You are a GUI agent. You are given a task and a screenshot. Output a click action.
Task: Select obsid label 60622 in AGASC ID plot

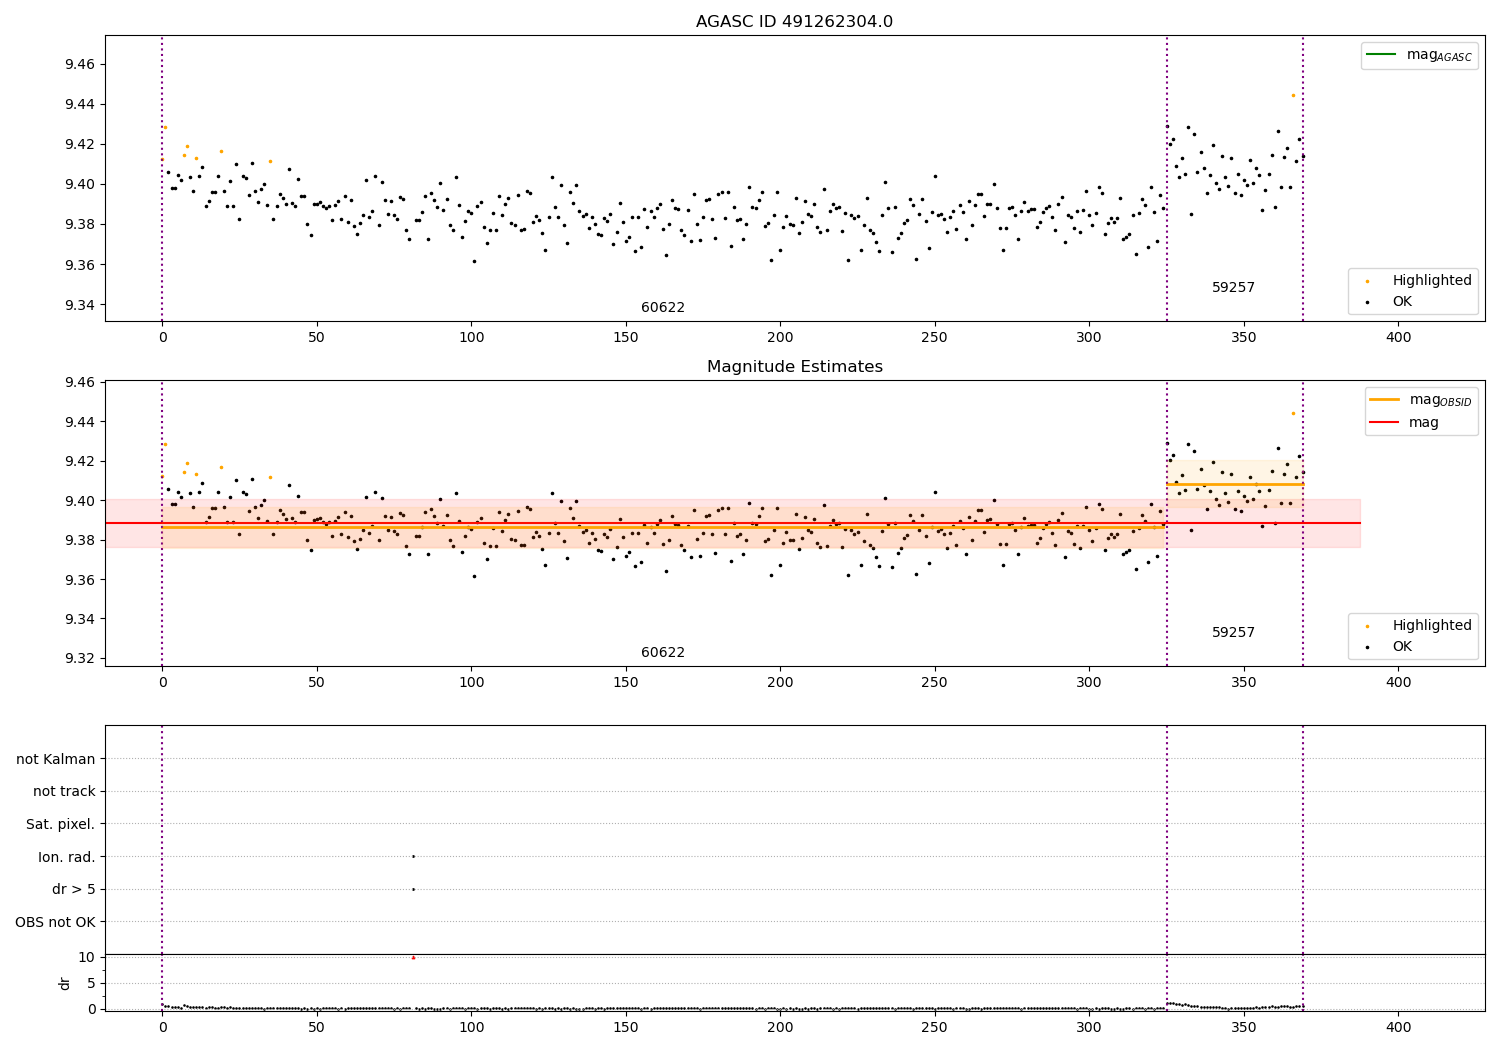coord(663,308)
